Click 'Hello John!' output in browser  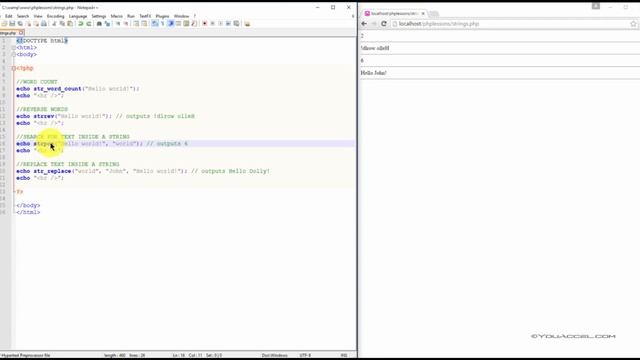(x=373, y=73)
